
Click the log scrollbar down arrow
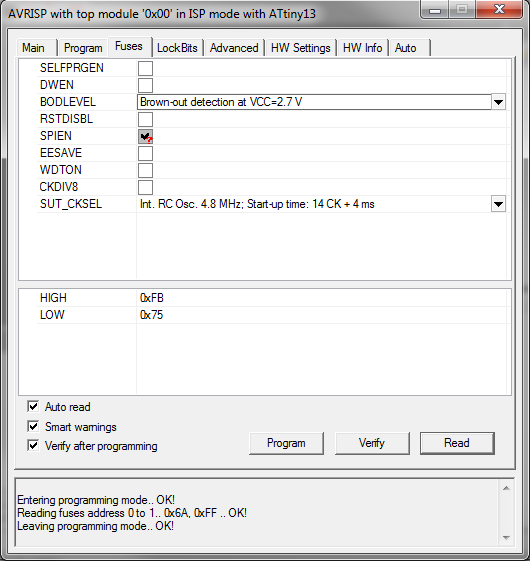[506, 537]
